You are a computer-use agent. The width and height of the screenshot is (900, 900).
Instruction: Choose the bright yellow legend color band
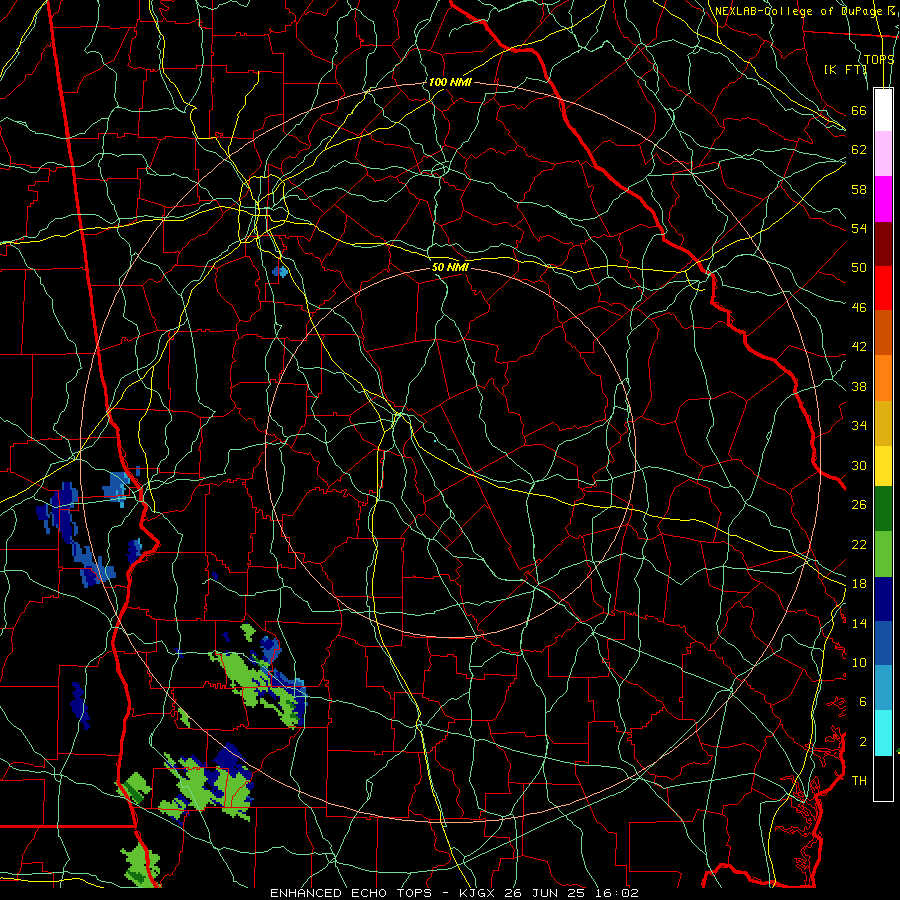point(883,465)
